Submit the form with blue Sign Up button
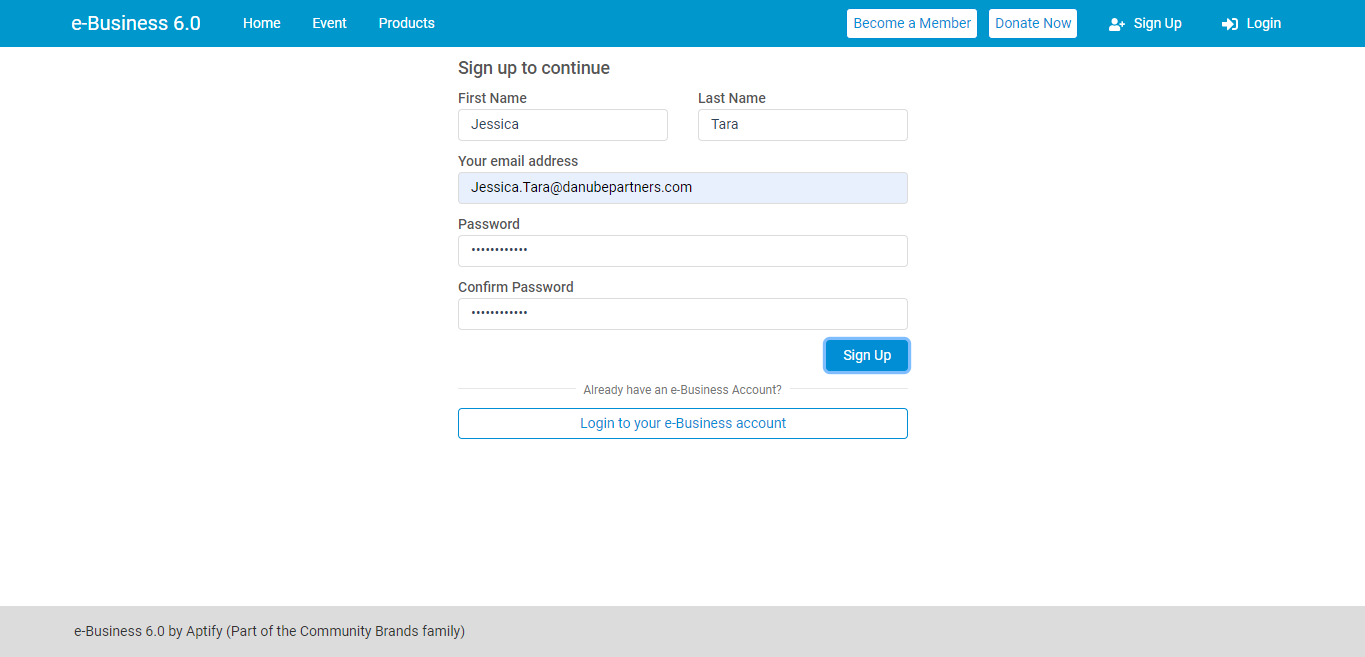Image resolution: width=1365 pixels, height=657 pixels. [867, 355]
